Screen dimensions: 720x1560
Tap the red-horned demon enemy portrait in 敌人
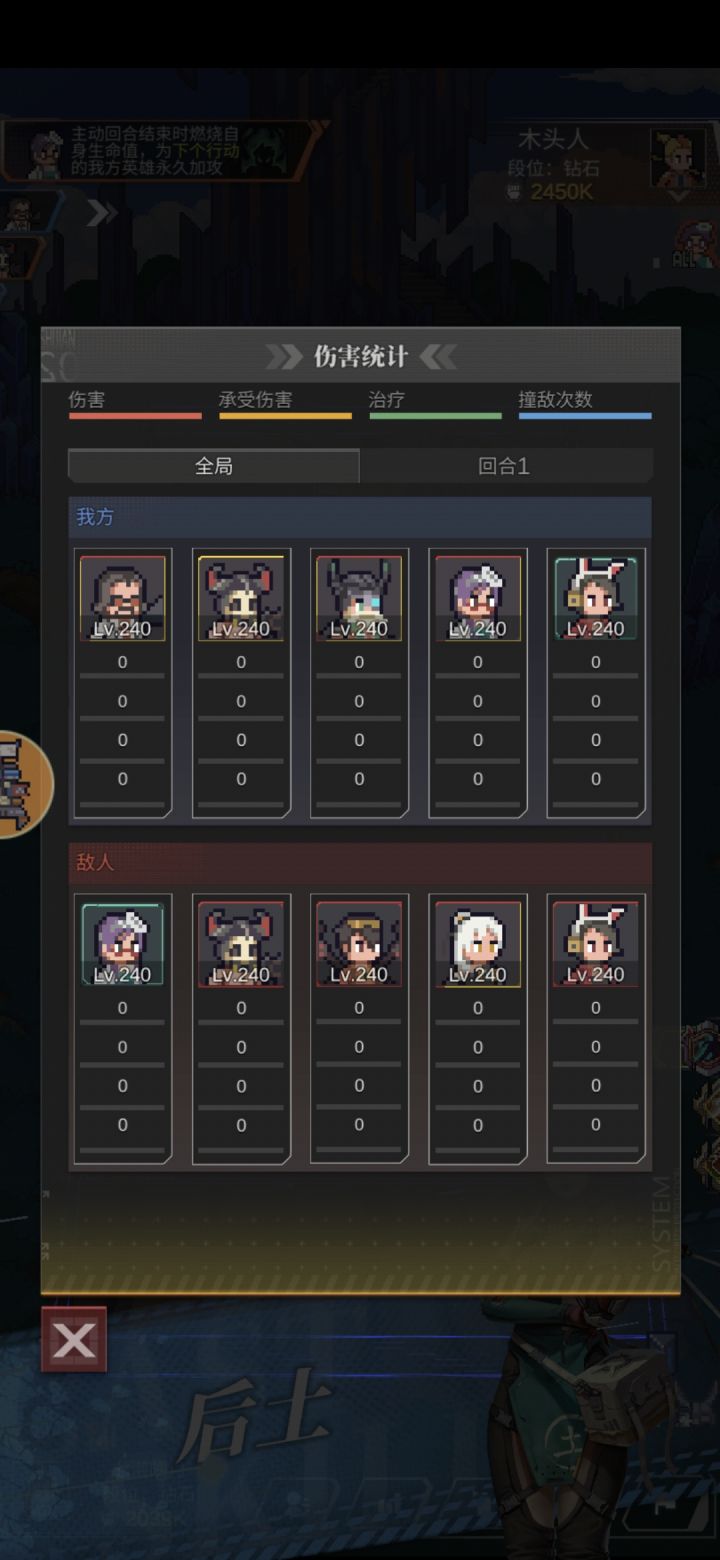tap(241, 944)
